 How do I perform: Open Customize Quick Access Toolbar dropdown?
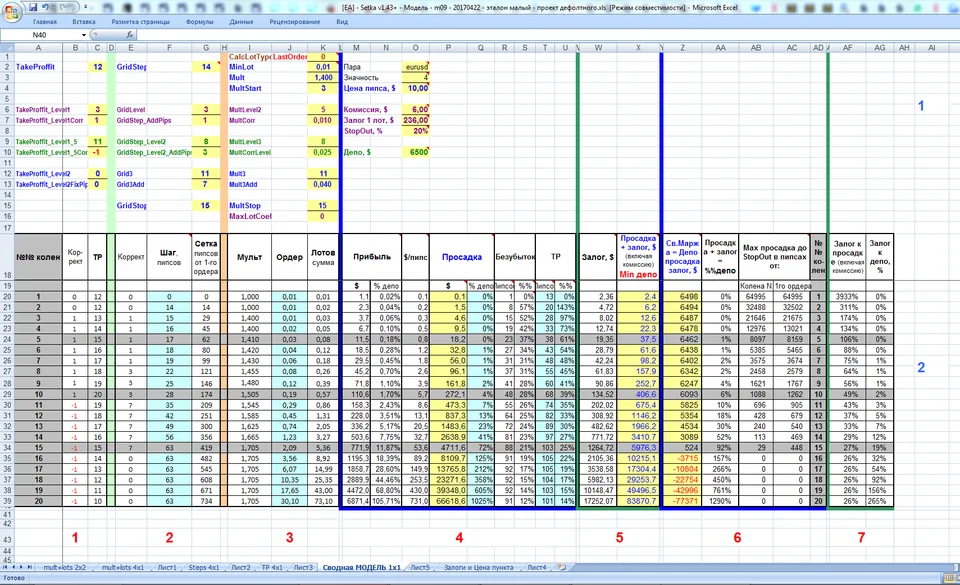click(86, 7)
